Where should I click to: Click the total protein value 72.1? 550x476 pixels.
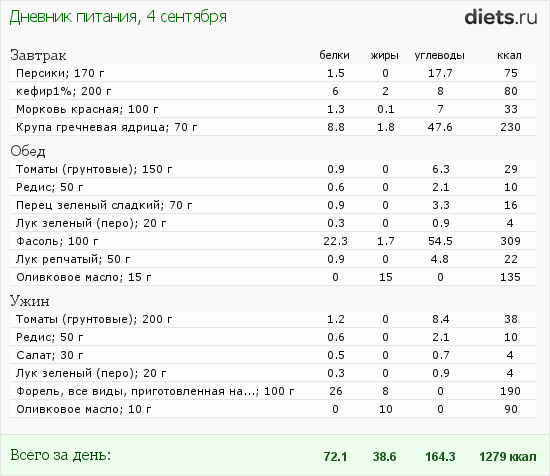tap(335, 457)
